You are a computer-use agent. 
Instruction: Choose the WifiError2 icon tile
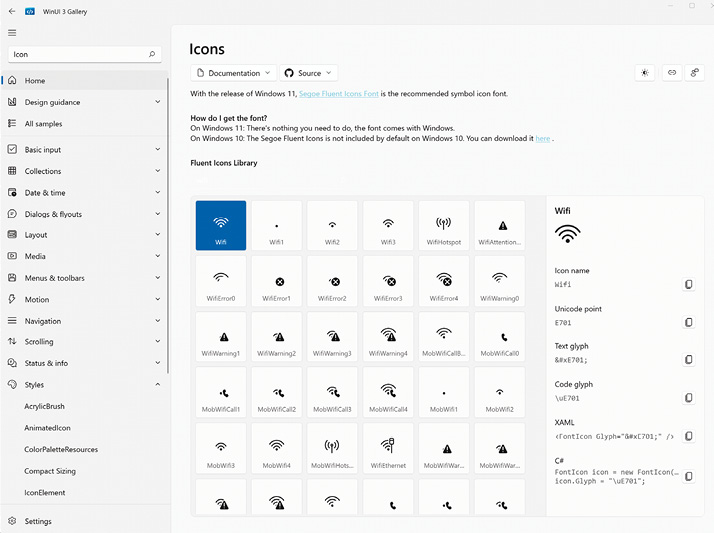click(x=332, y=281)
